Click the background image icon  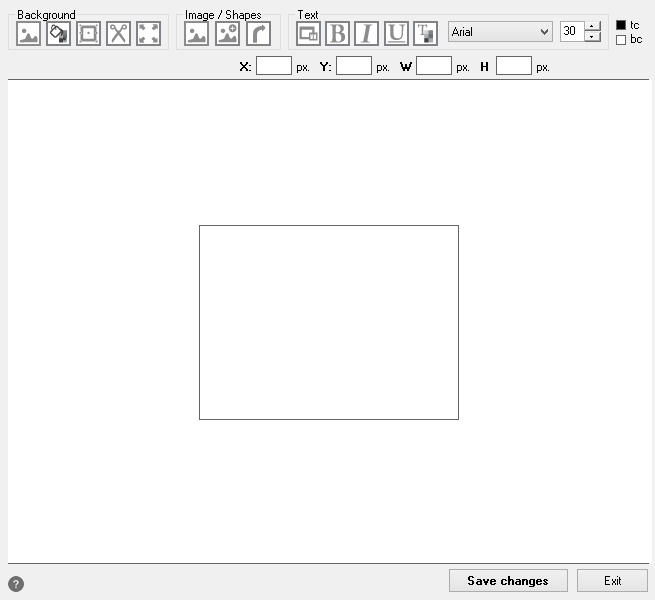click(x=29, y=33)
